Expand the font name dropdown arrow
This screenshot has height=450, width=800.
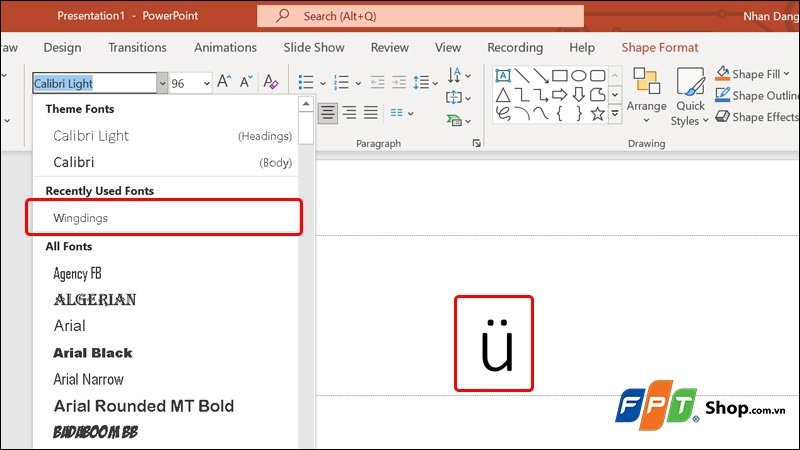(162, 83)
